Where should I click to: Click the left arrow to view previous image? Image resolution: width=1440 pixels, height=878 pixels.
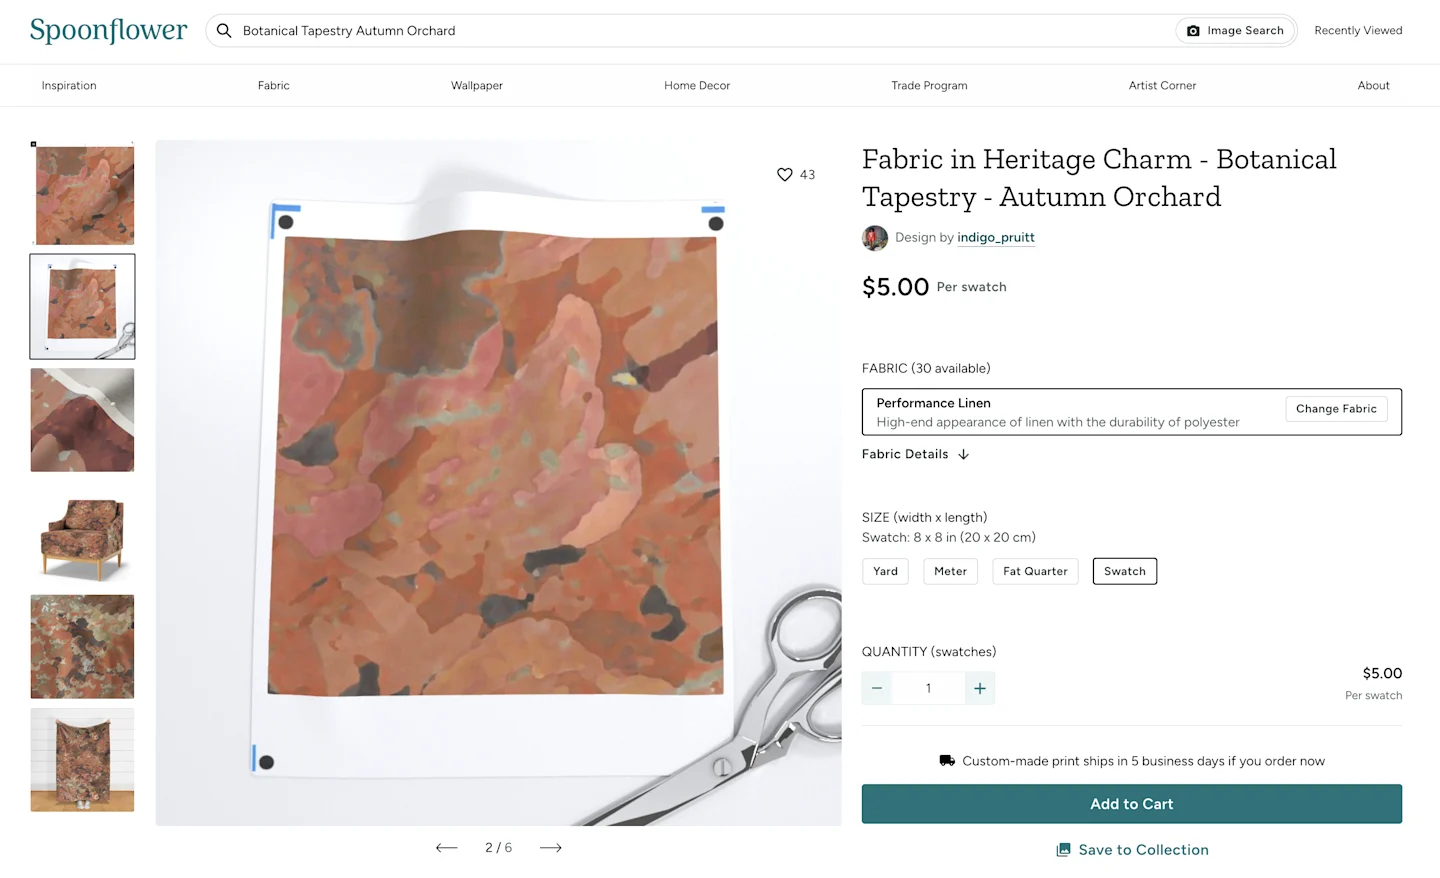pos(446,847)
